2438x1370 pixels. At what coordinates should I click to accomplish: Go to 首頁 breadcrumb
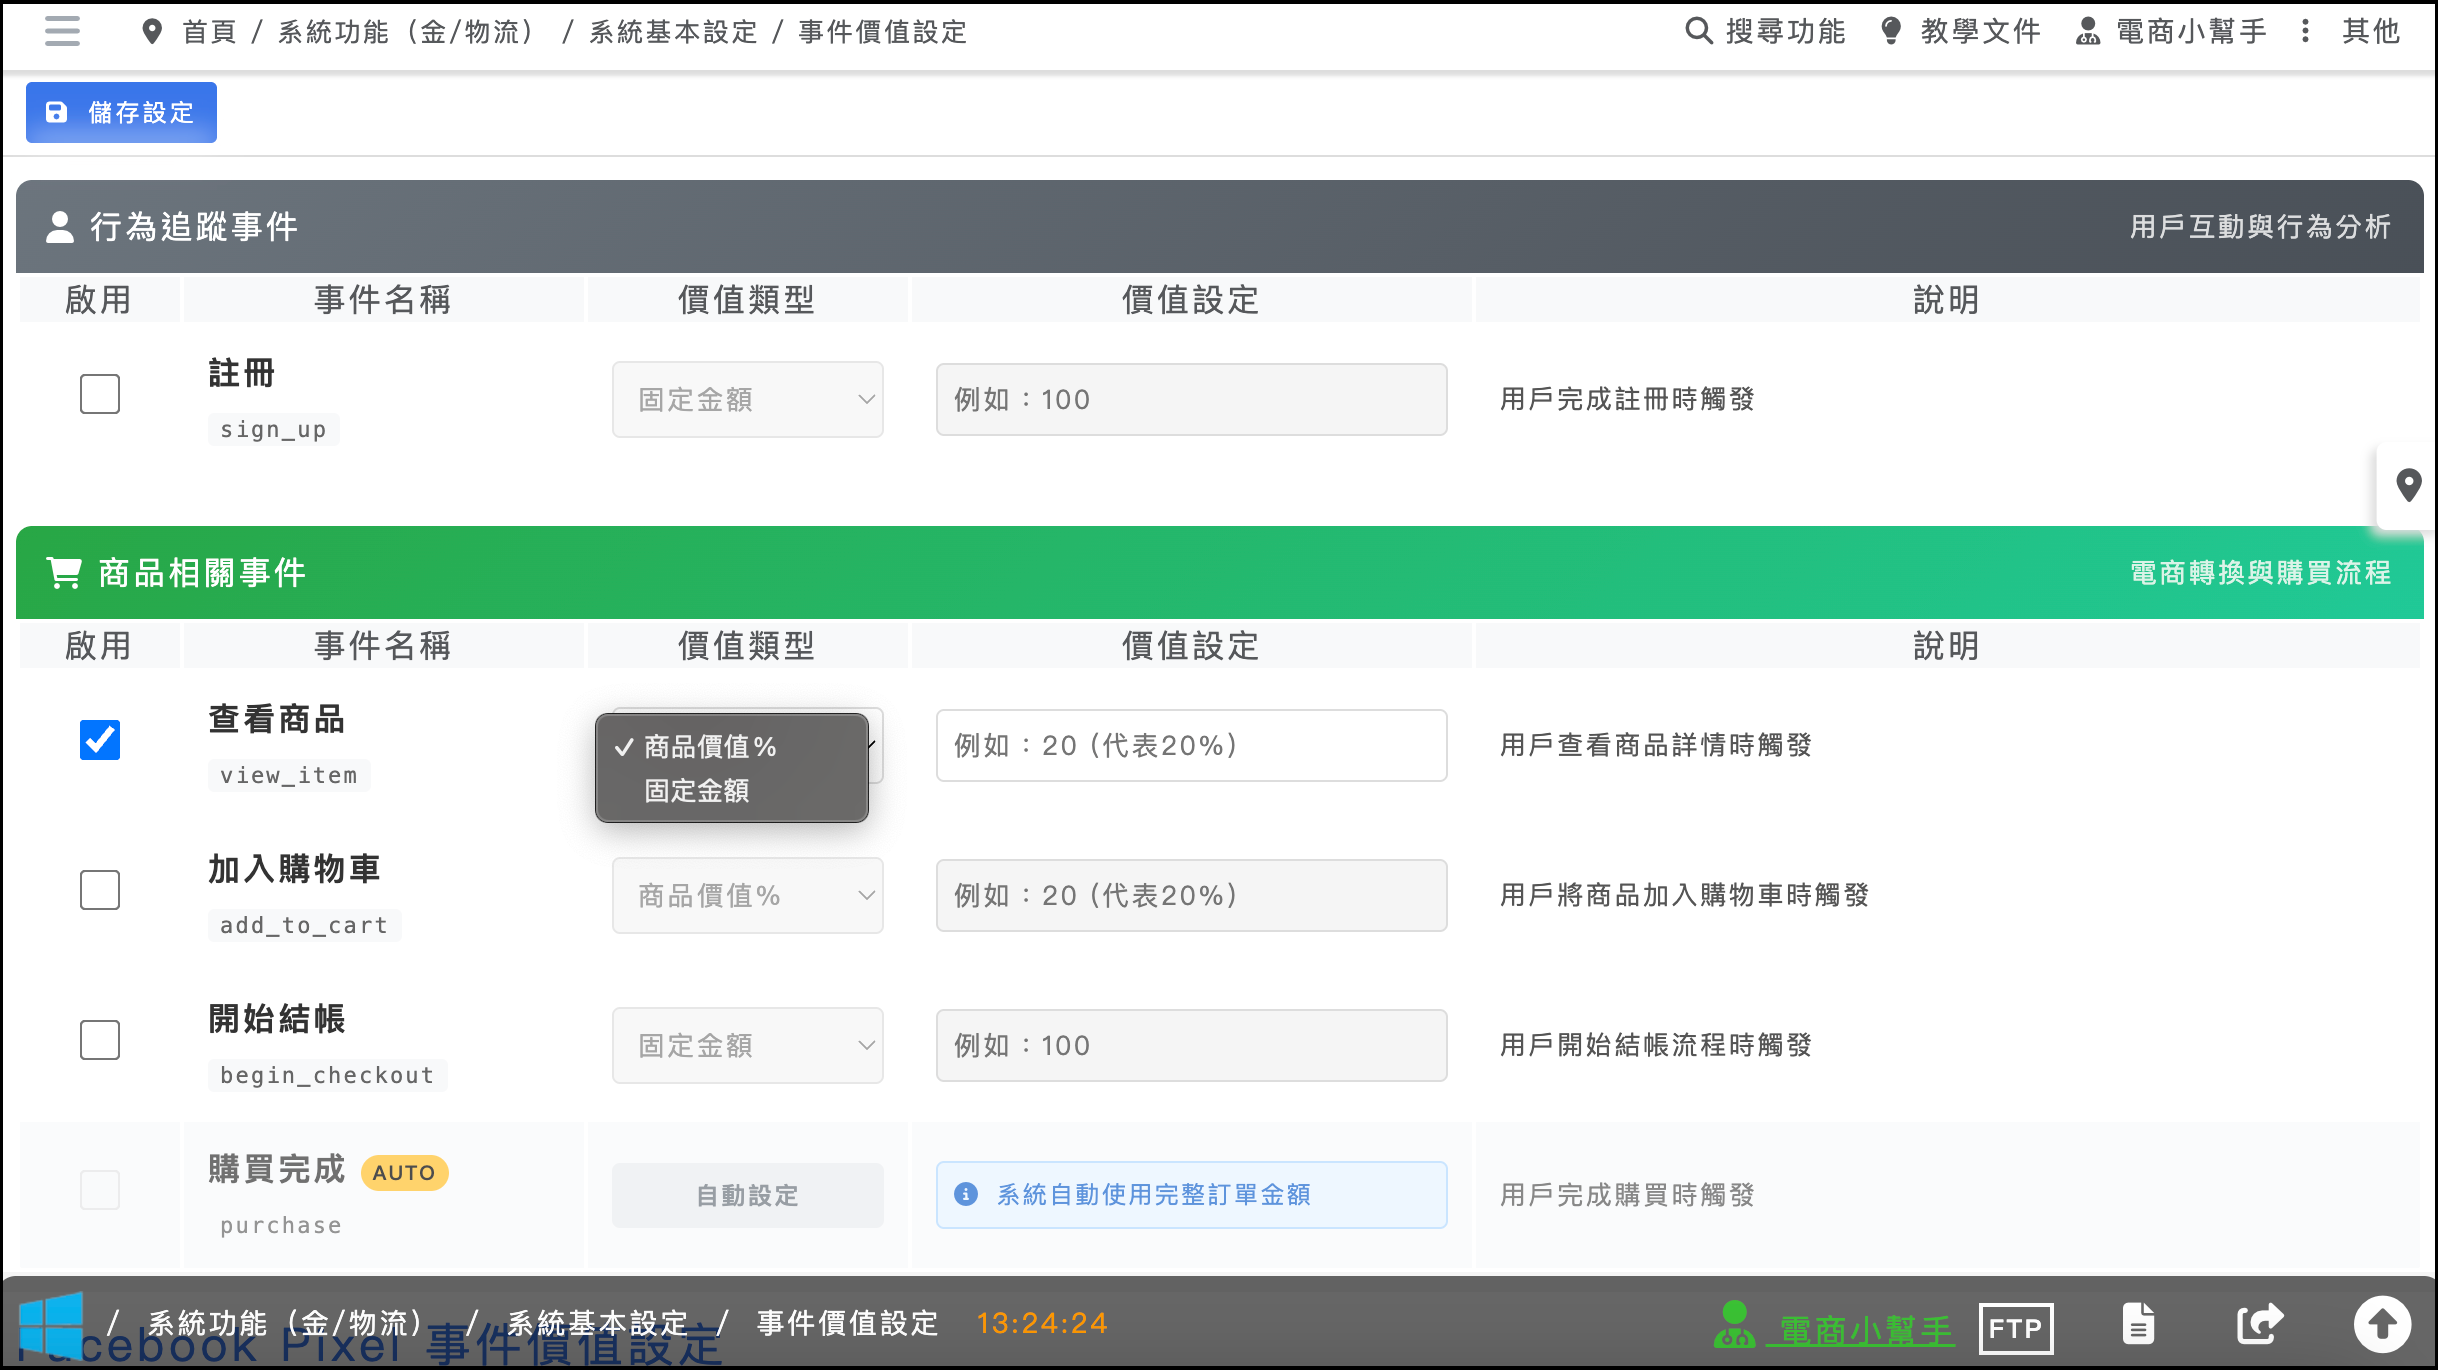click(x=210, y=32)
